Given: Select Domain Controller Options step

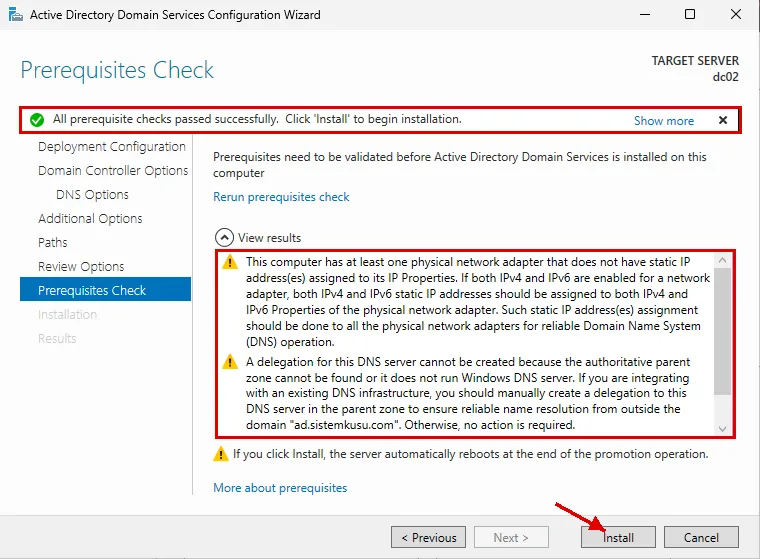Looking at the screenshot, I should coord(113,171).
